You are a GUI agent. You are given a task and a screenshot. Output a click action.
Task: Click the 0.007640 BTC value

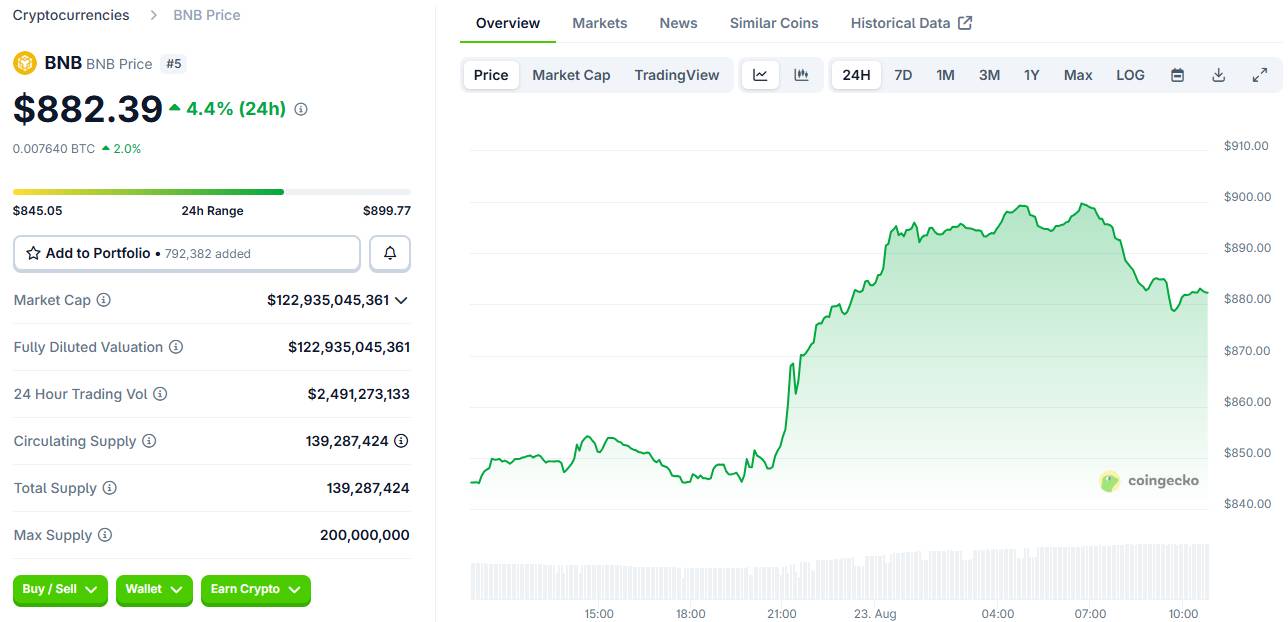click(x=54, y=149)
